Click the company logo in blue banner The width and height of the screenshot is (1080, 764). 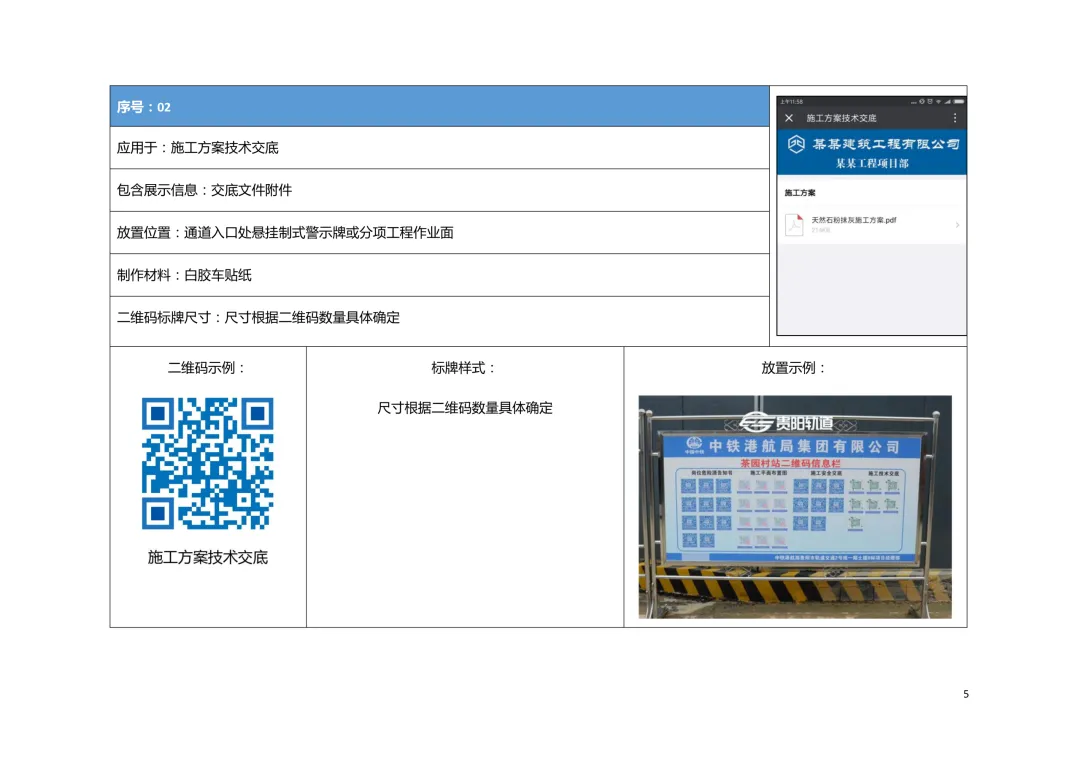point(796,144)
